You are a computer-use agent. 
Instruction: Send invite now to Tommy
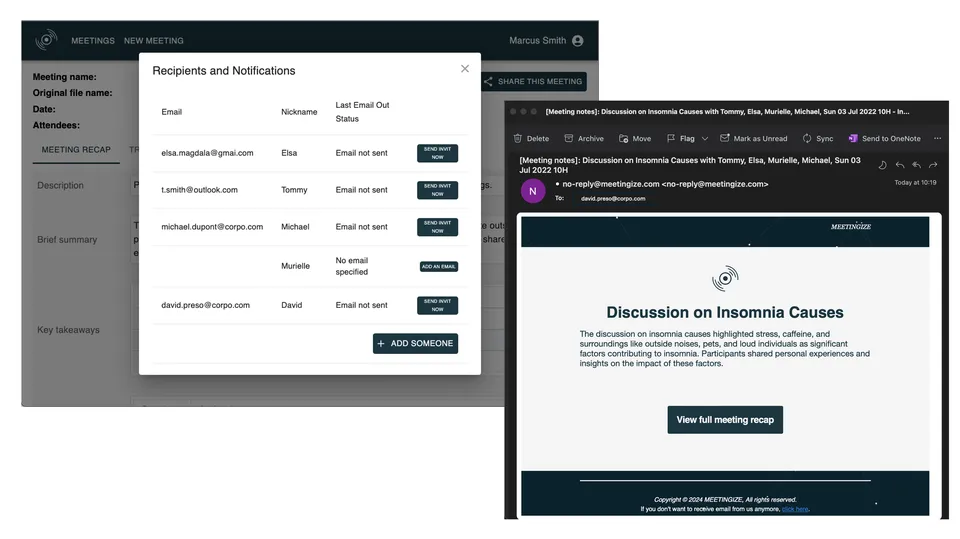pos(437,190)
